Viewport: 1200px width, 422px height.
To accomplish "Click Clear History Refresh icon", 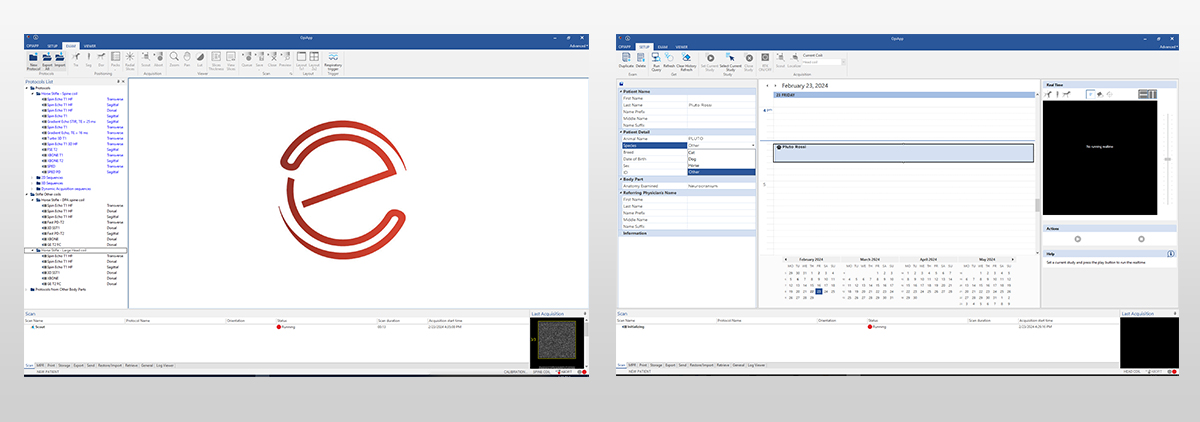I will (687, 60).
